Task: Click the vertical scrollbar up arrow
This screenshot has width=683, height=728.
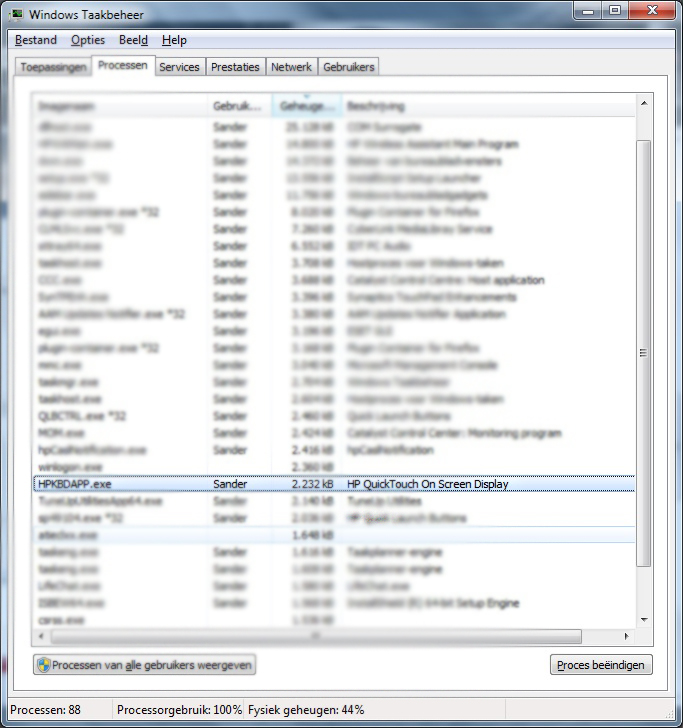Action: pyautogui.click(x=644, y=103)
